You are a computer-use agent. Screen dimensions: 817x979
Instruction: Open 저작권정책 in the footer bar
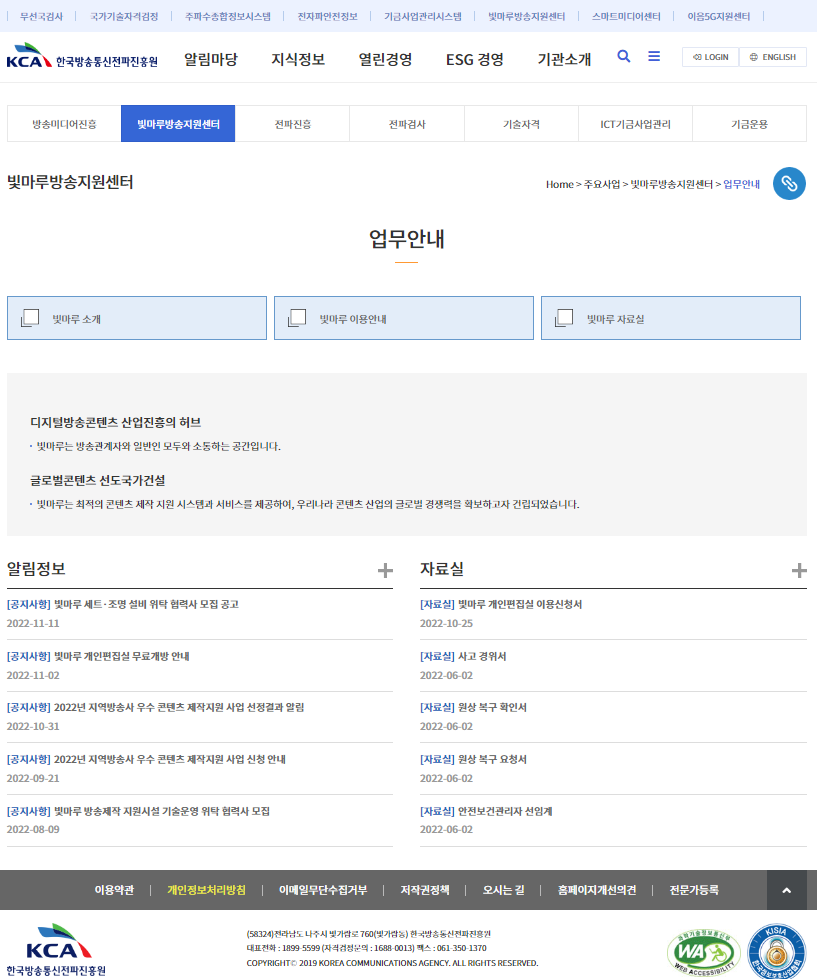coord(425,890)
